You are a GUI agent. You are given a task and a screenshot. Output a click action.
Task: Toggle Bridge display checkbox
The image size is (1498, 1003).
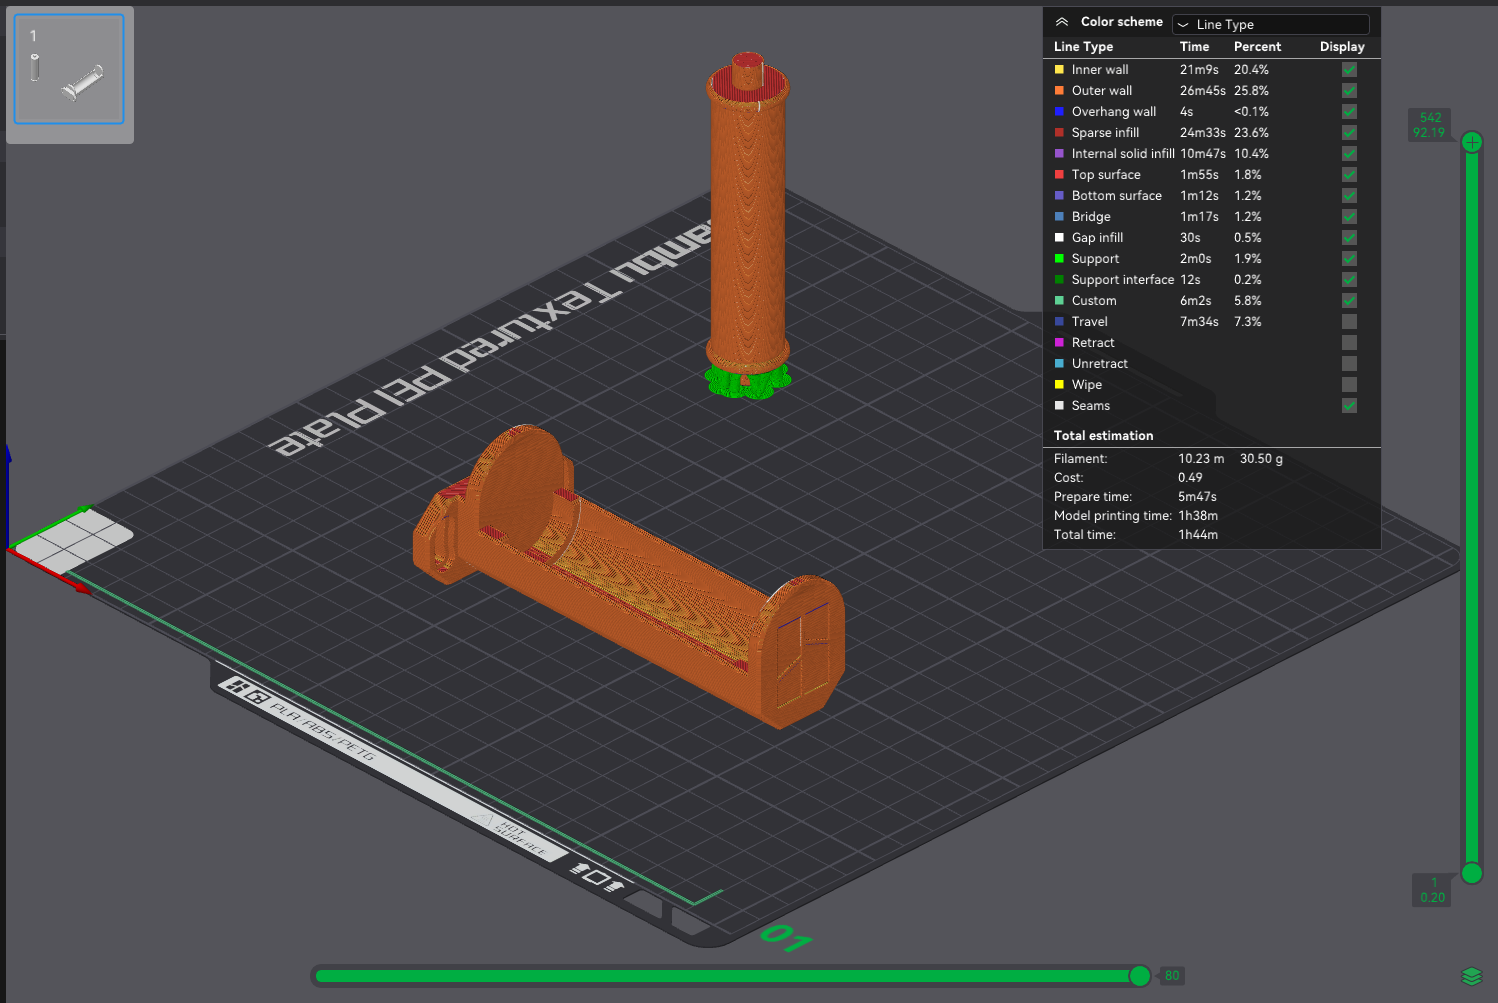click(1349, 217)
